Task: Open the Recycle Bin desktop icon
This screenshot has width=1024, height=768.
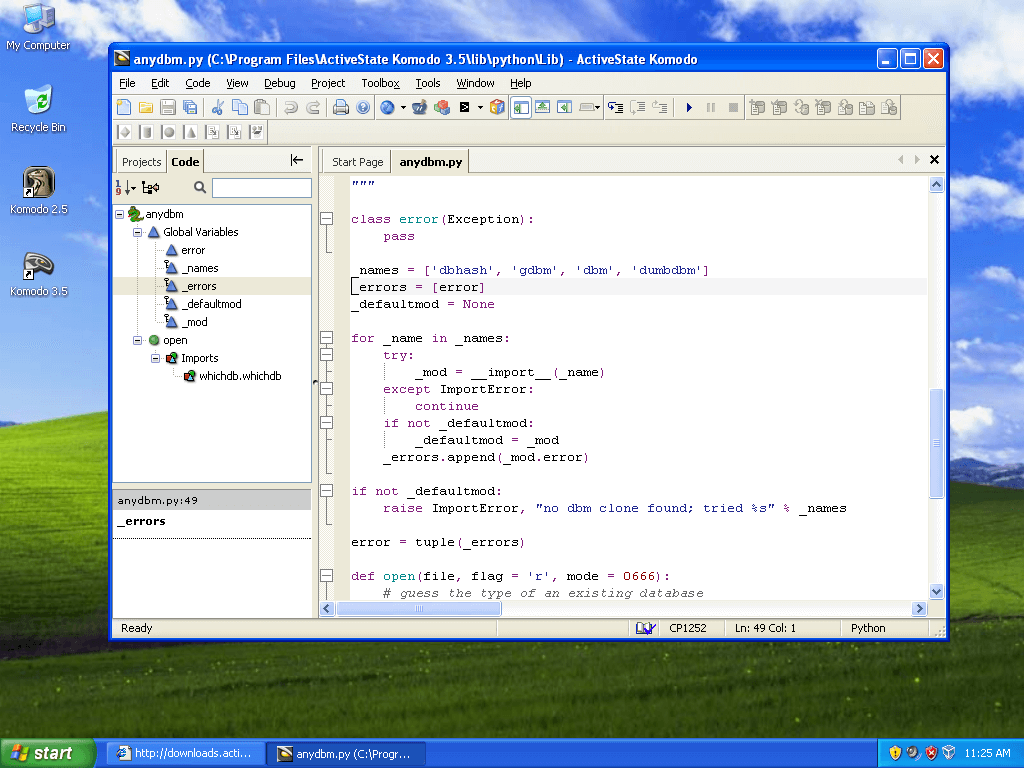Action: (39, 108)
